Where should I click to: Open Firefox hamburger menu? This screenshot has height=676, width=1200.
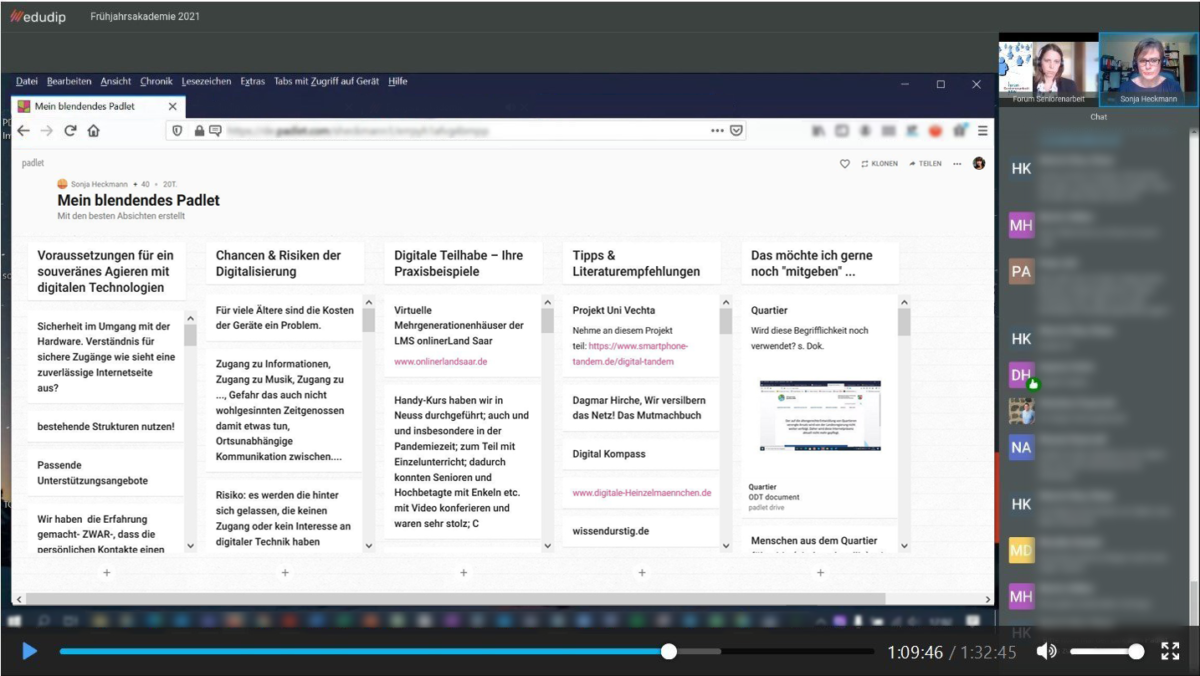(983, 131)
